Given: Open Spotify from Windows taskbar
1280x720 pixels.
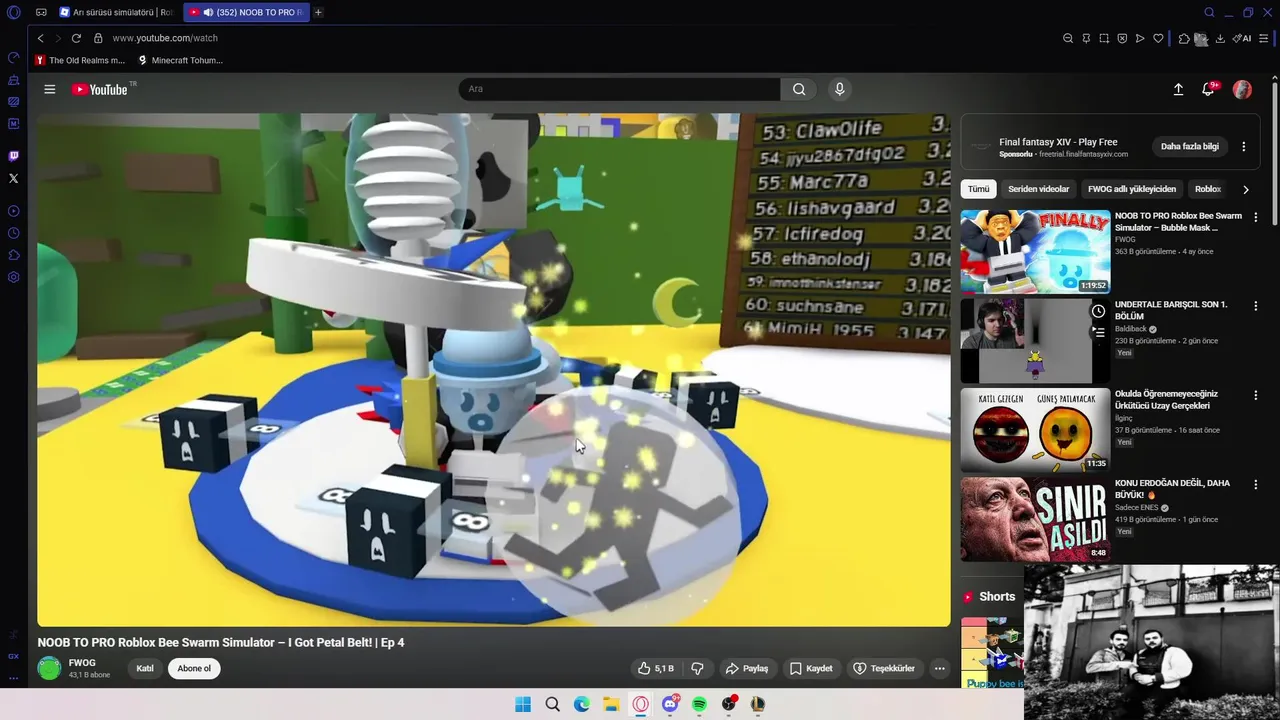Looking at the screenshot, I should tap(699, 704).
